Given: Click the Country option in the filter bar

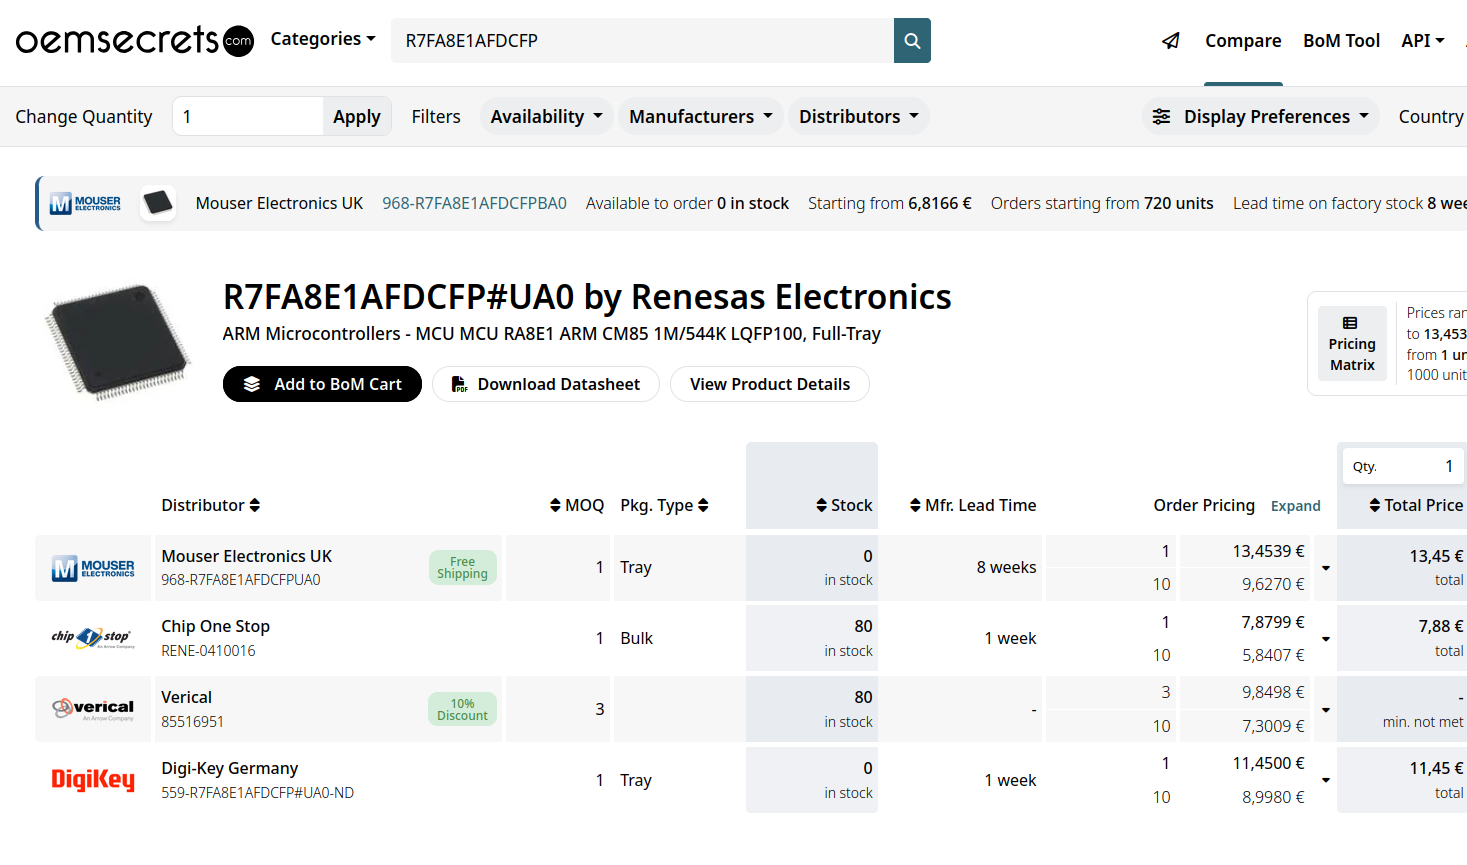Looking at the screenshot, I should [1431, 117].
